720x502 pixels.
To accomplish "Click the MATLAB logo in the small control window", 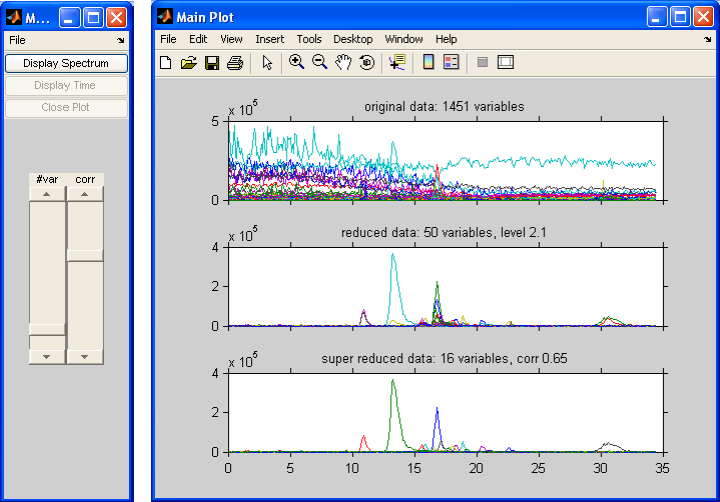I will (14, 18).
